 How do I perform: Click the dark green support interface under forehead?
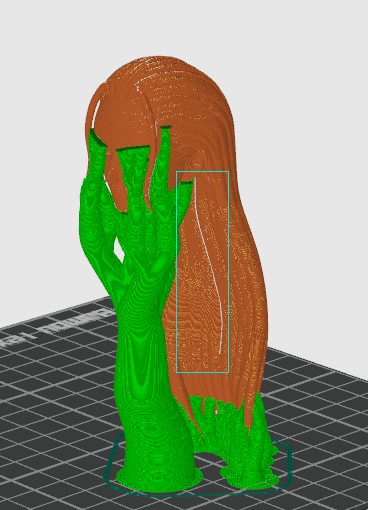coord(133,150)
